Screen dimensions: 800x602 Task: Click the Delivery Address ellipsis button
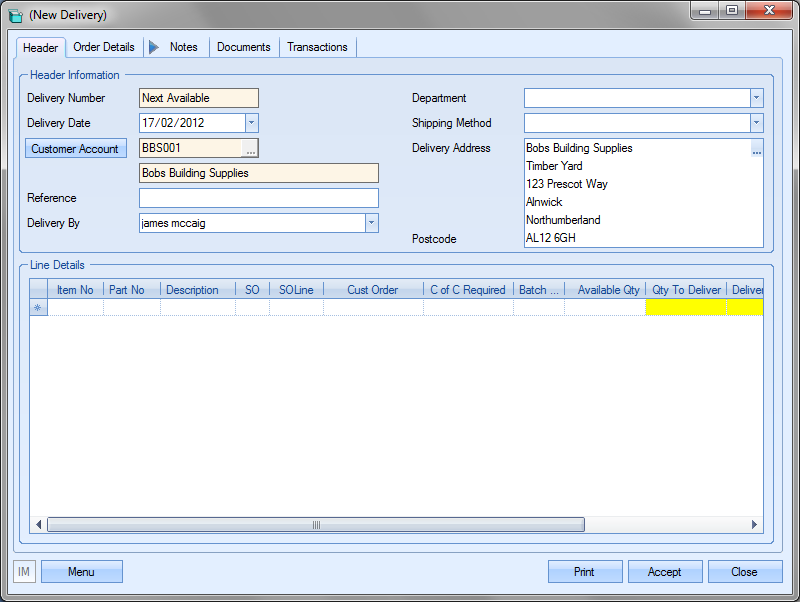pyautogui.click(x=757, y=150)
